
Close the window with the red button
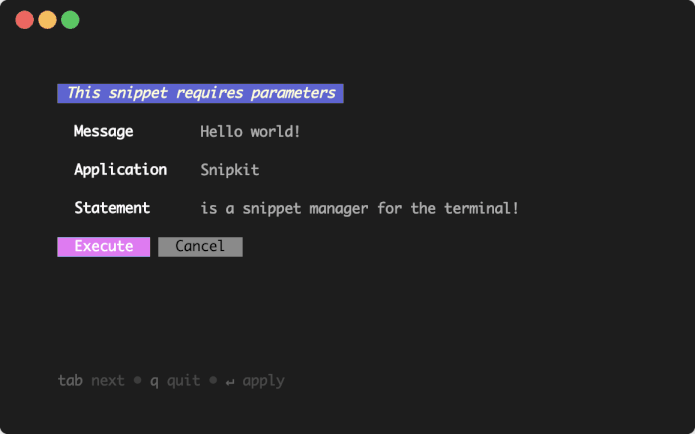pyautogui.click(x=24, y=20)
